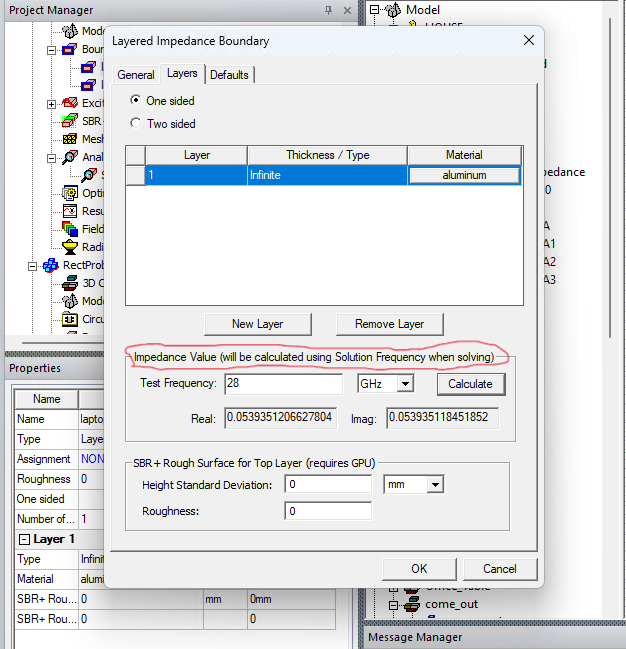Screen dimensions: 626x649
Task: Click the Thickness / Type column header
Action: [x=327, y=155]
